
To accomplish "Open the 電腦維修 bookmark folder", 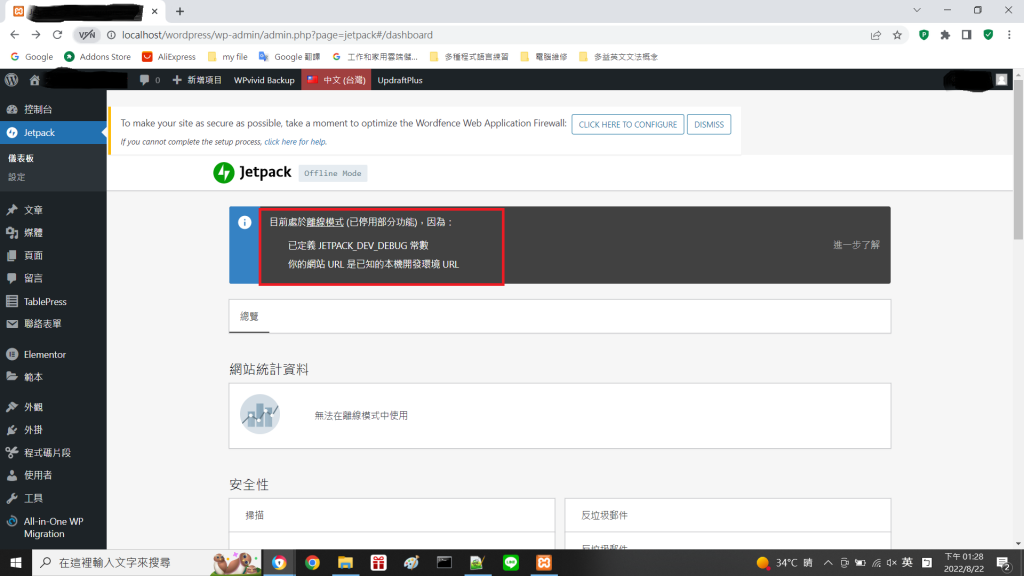I will (x=544, y=57).
